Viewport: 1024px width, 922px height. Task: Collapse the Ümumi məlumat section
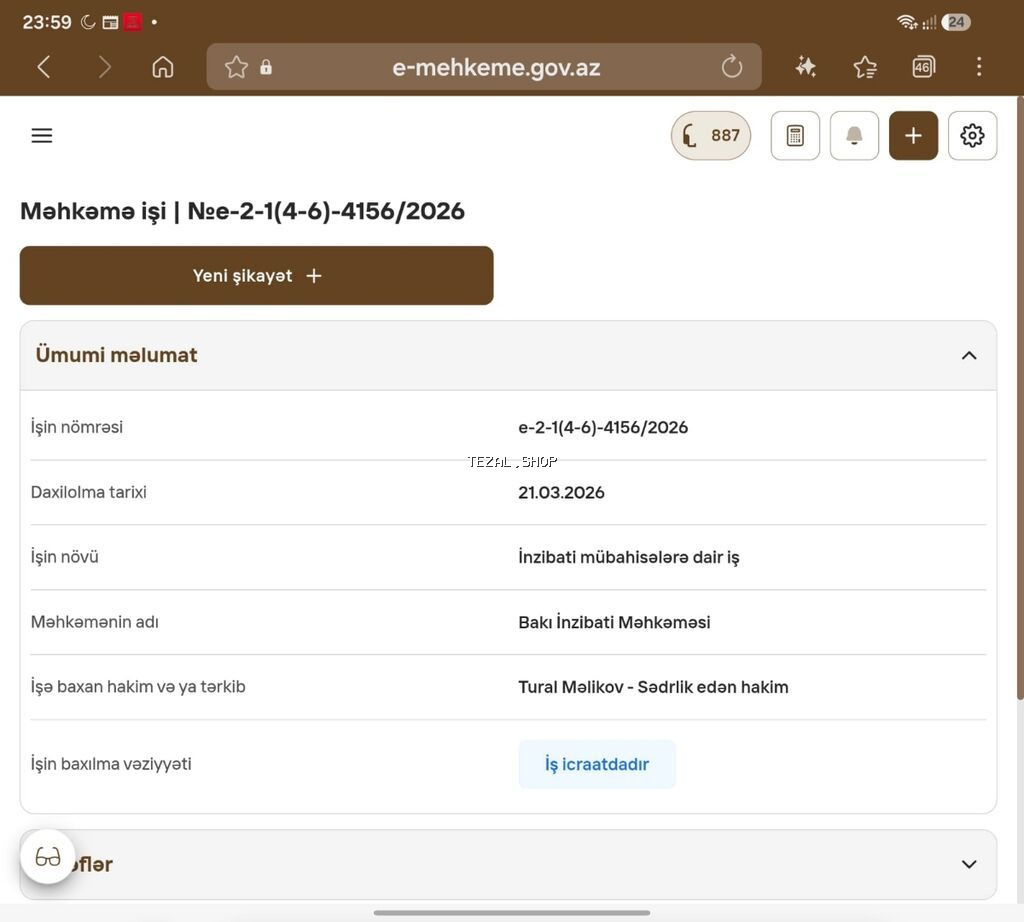coord(968,355)
